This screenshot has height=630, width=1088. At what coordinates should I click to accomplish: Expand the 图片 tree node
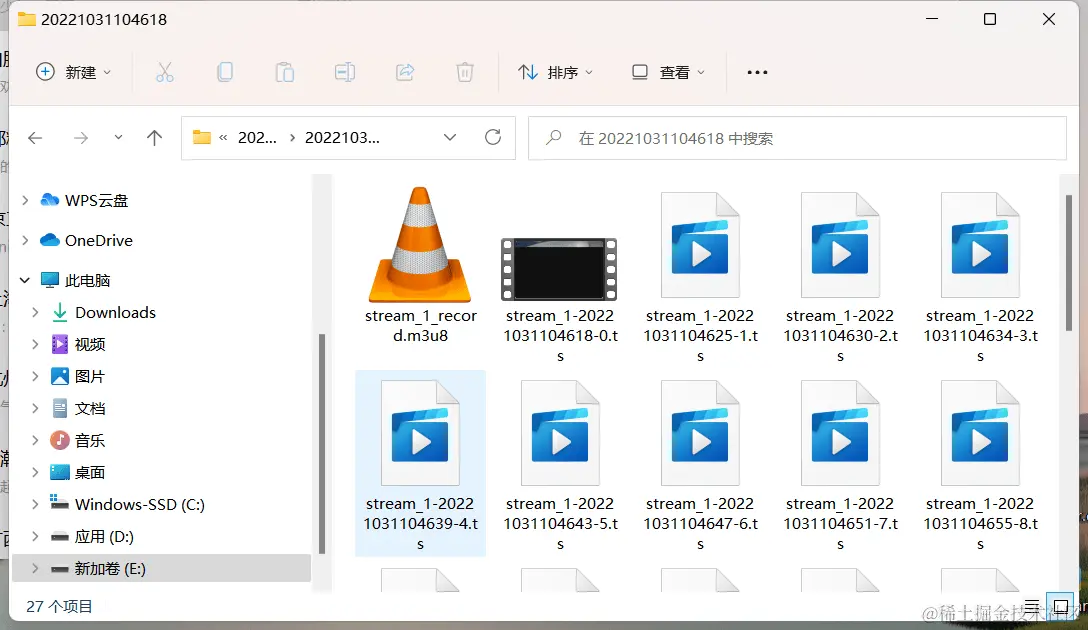point(35,376)
